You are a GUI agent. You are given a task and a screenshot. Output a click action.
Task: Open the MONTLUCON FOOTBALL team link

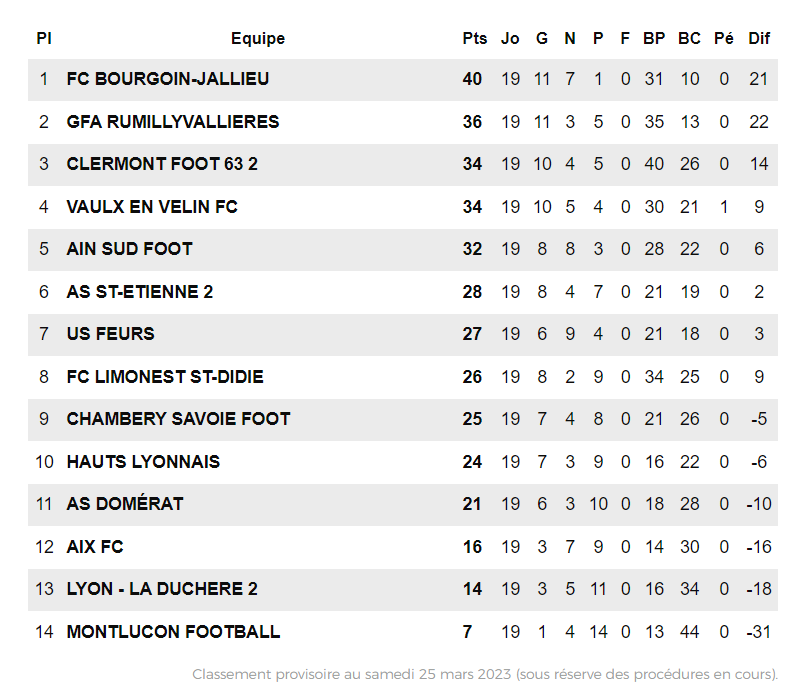[x=173, y=632]
